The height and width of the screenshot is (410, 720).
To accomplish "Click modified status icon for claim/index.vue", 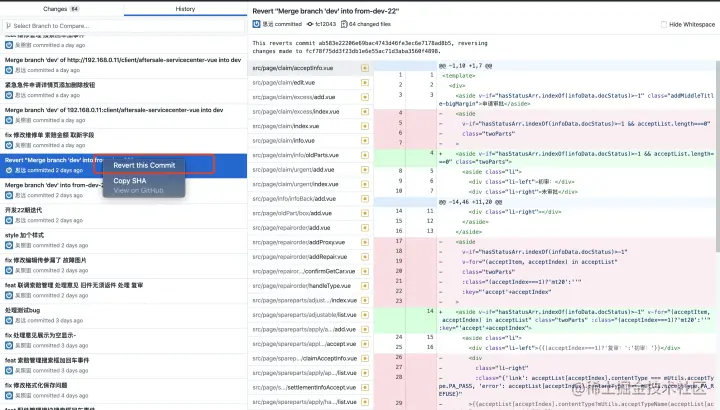I will tap(365, 126).
